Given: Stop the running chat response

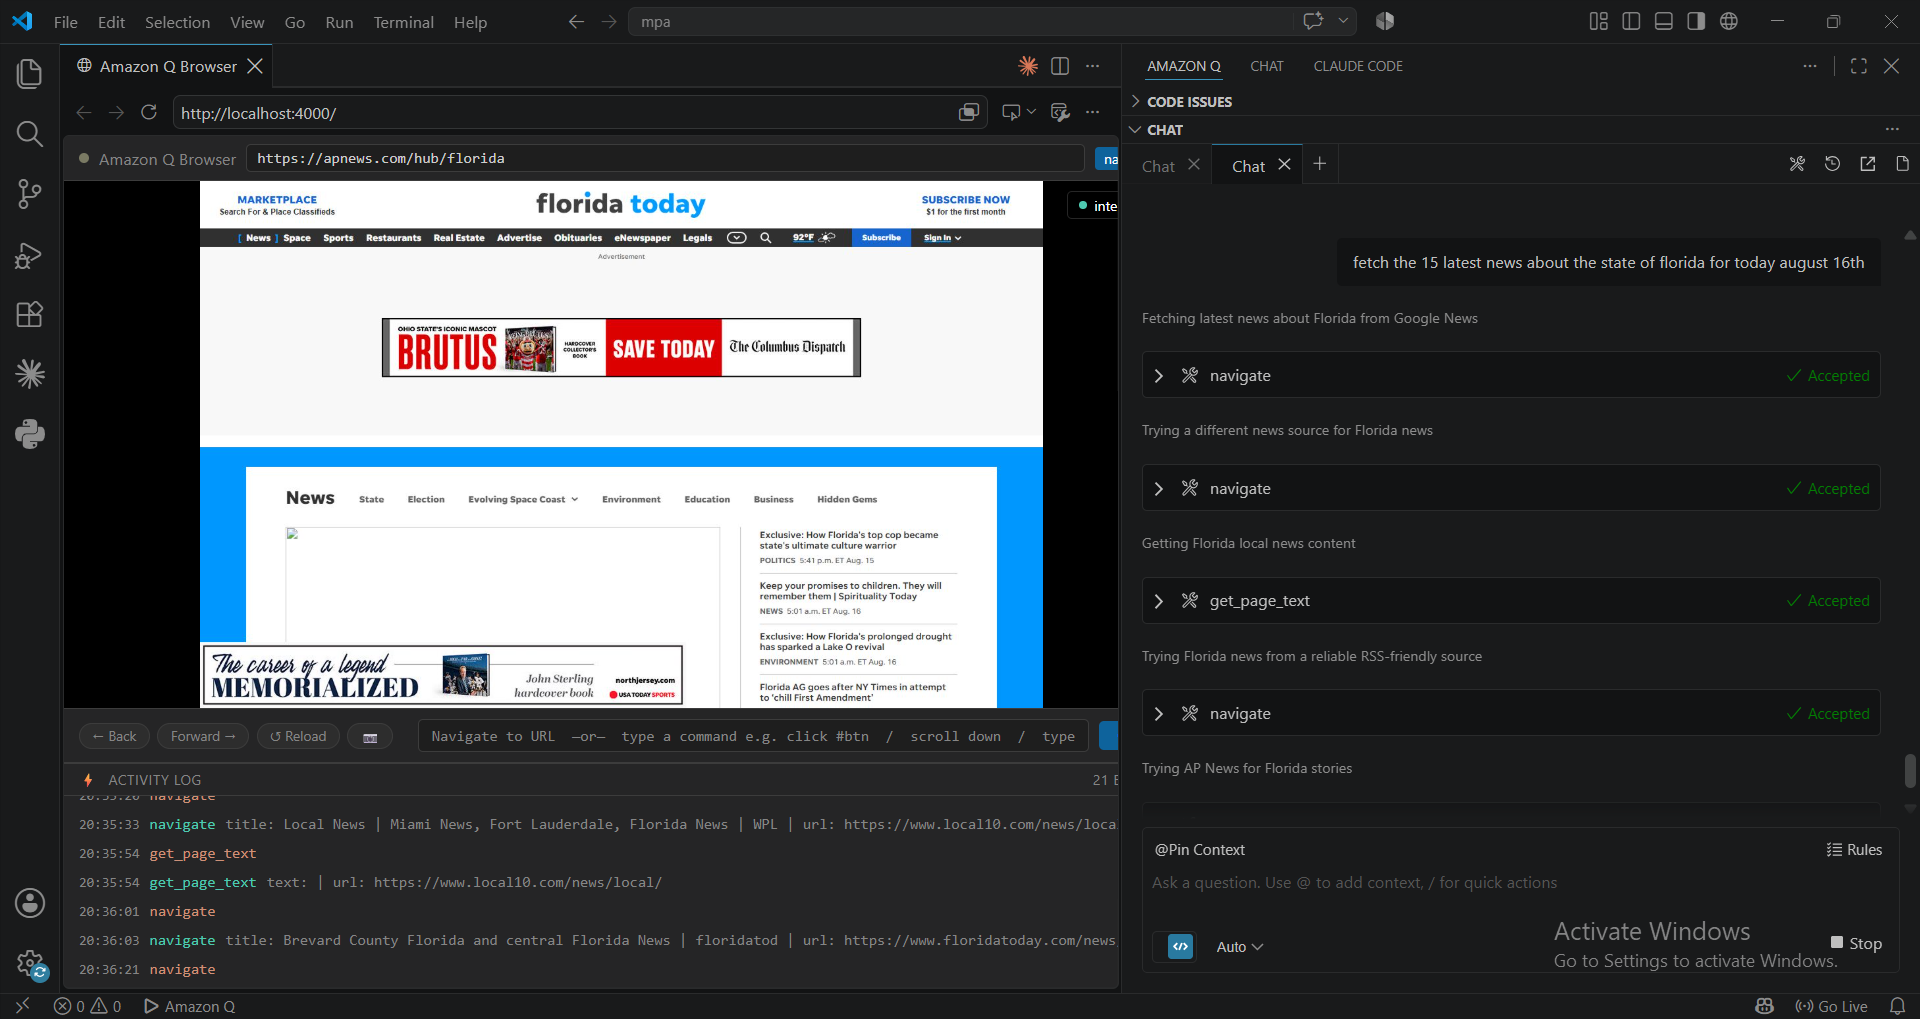Looking at the screenshot, I should pos(1856,943).
